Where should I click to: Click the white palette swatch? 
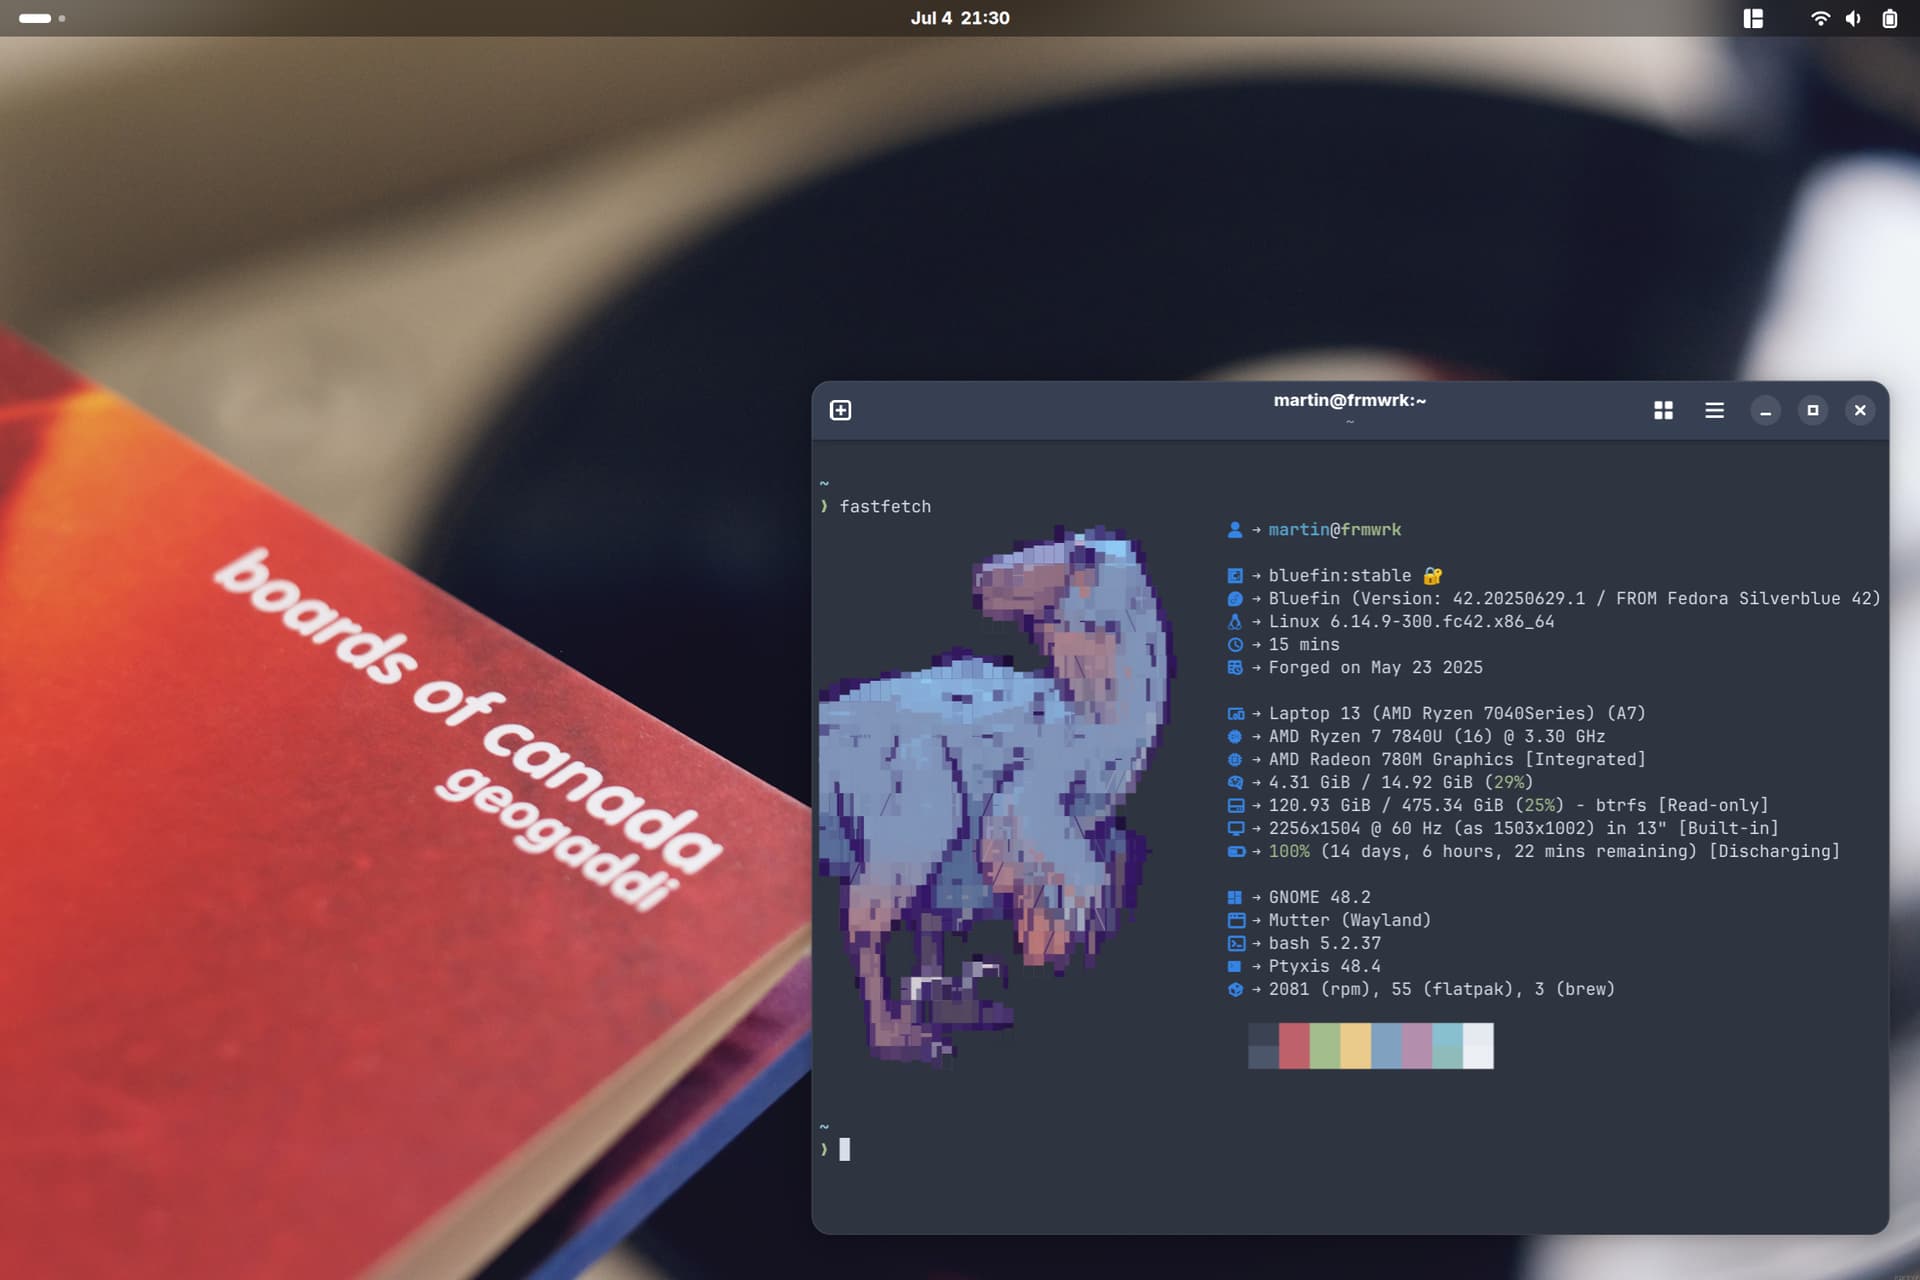(1478, 1046)
